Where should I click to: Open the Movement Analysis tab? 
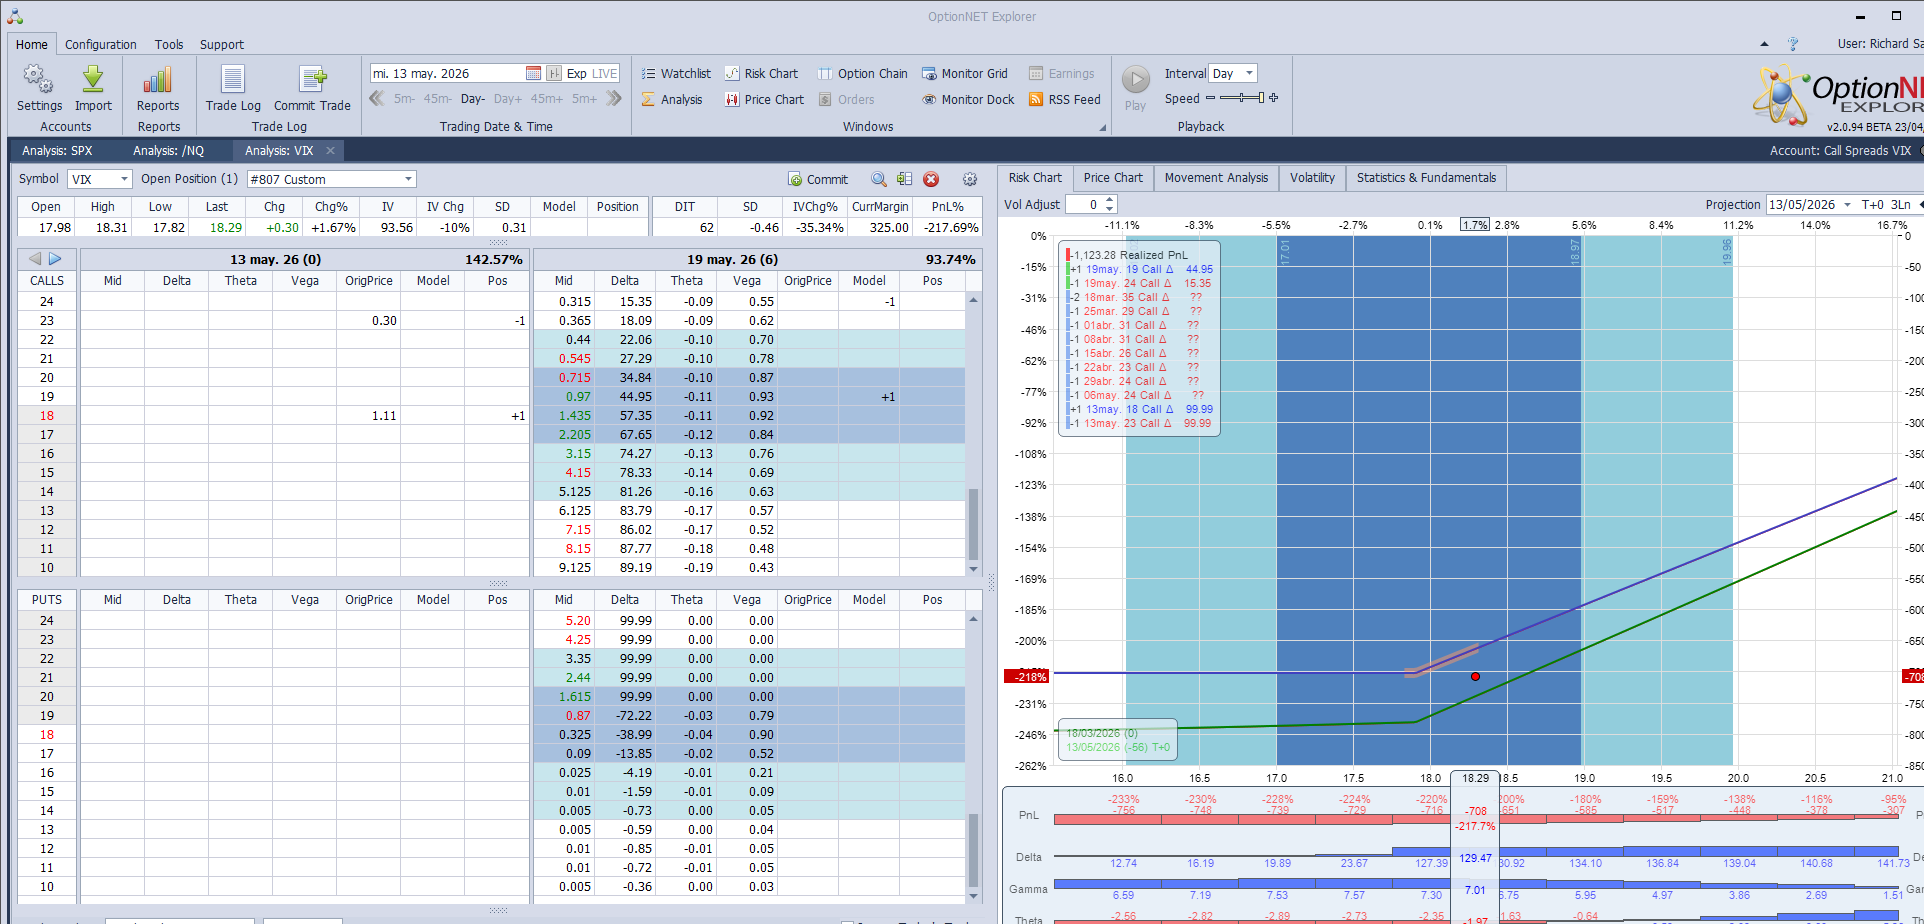click(1216, 178)
